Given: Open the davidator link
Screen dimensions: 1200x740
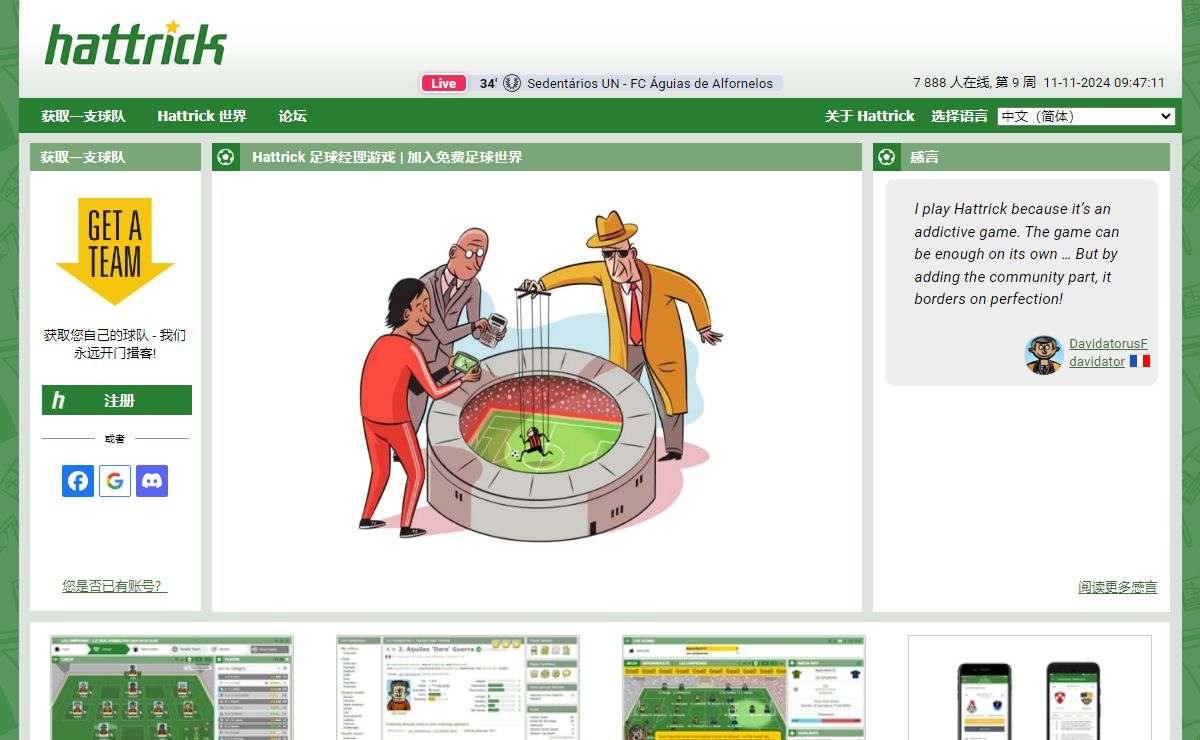Looking at the screenshot, I should [1097, 362].
